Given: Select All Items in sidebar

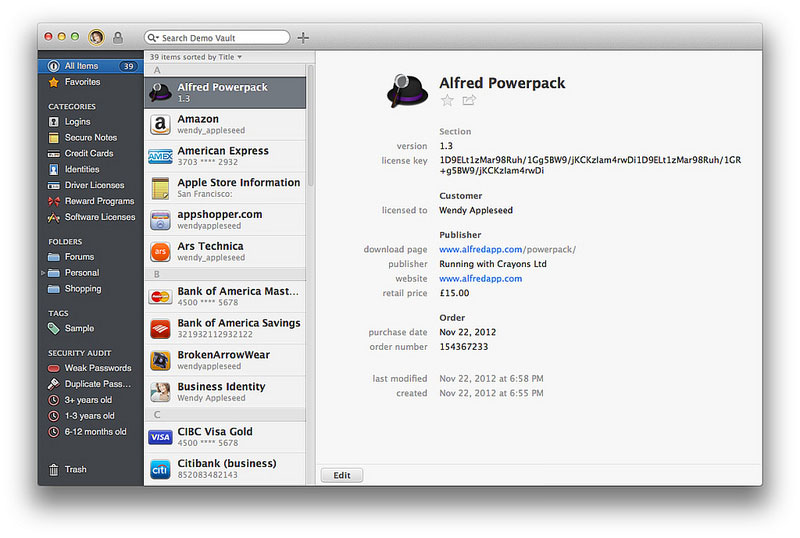Looking at the screenshot, I should click(90, 66).
